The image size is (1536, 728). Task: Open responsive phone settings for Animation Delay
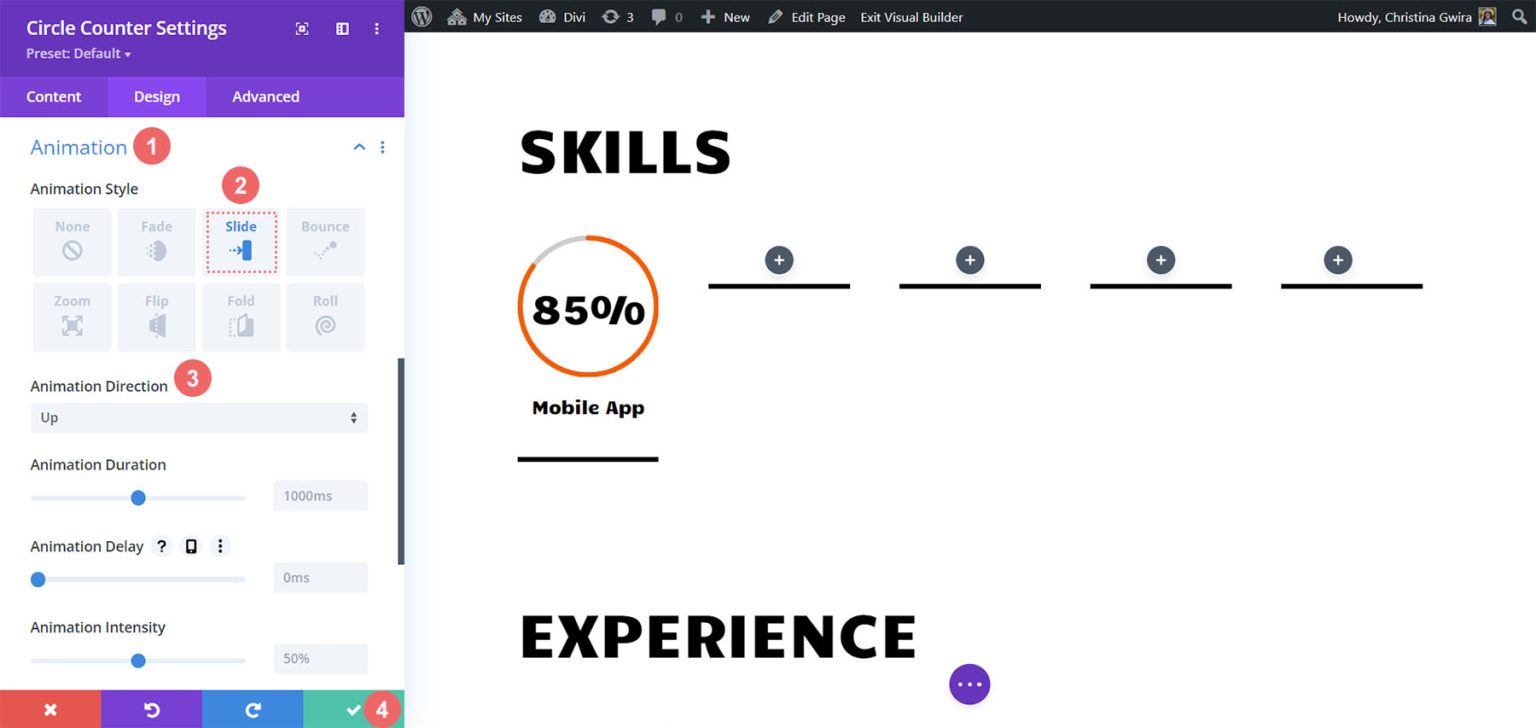190,546
